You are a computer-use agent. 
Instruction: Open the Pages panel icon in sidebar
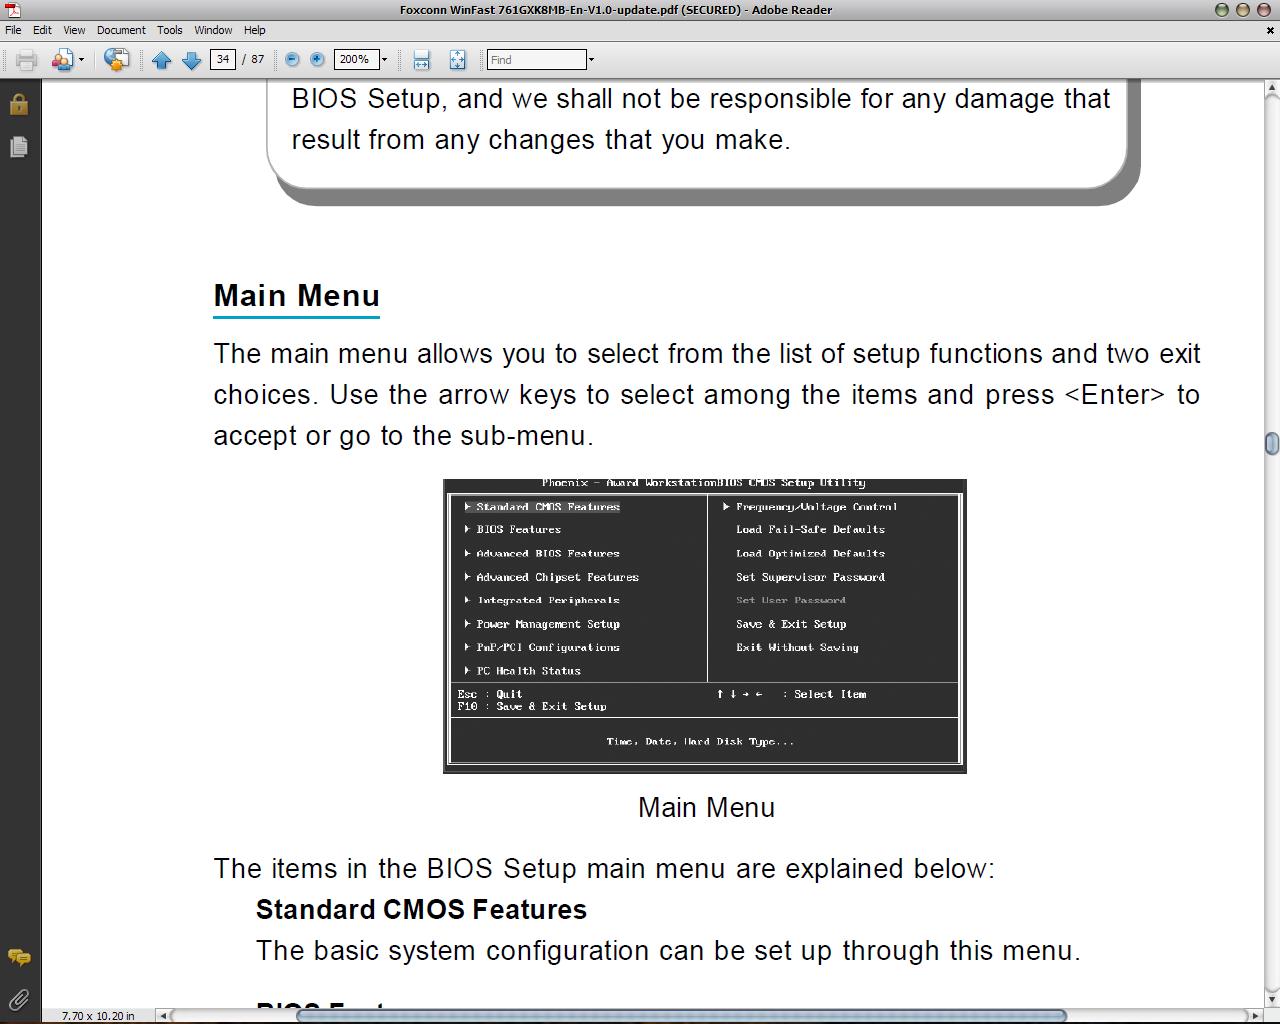point(18,147)
